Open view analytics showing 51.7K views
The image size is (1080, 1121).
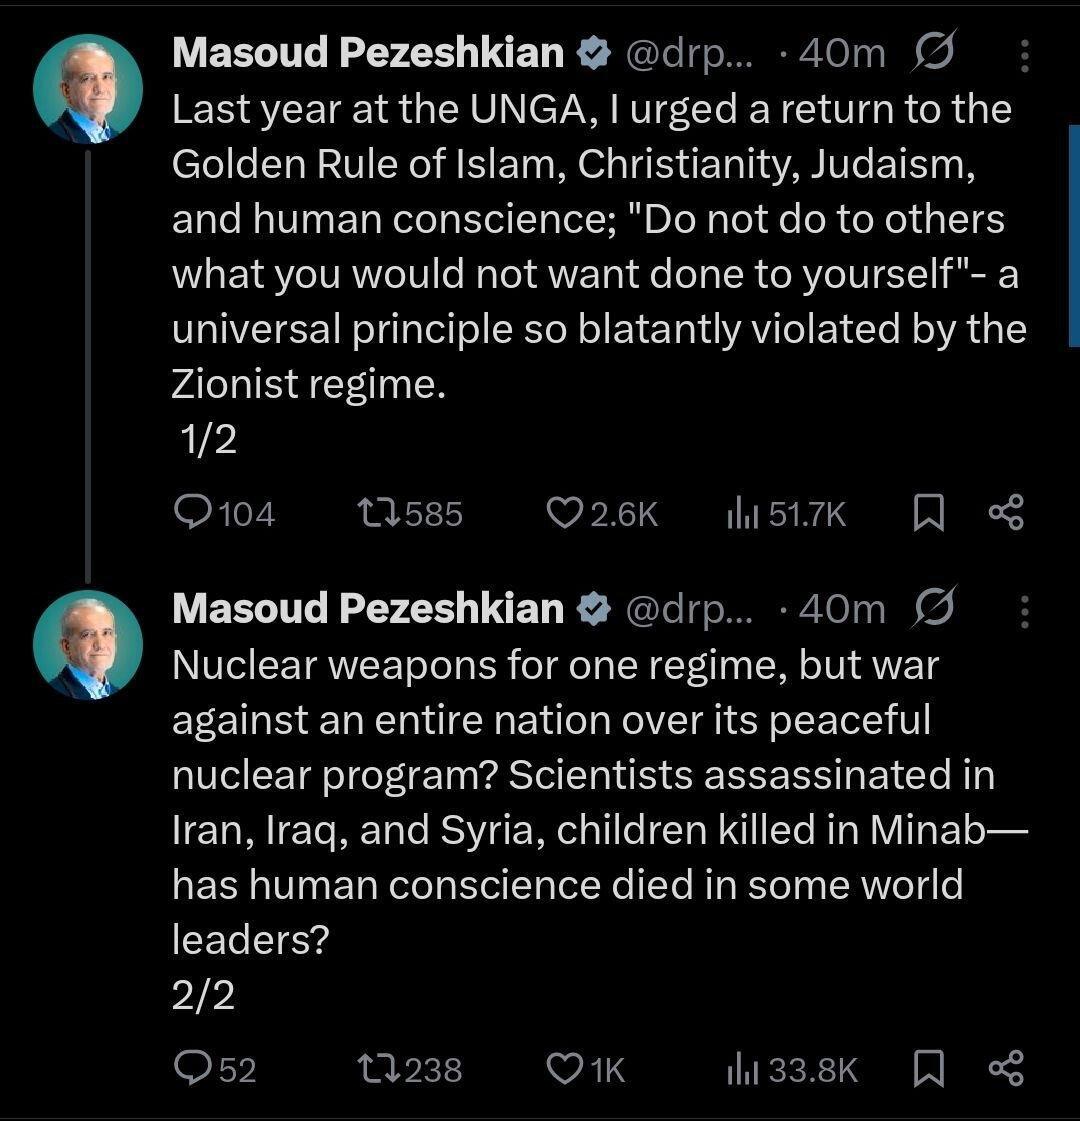coord(743,513)
